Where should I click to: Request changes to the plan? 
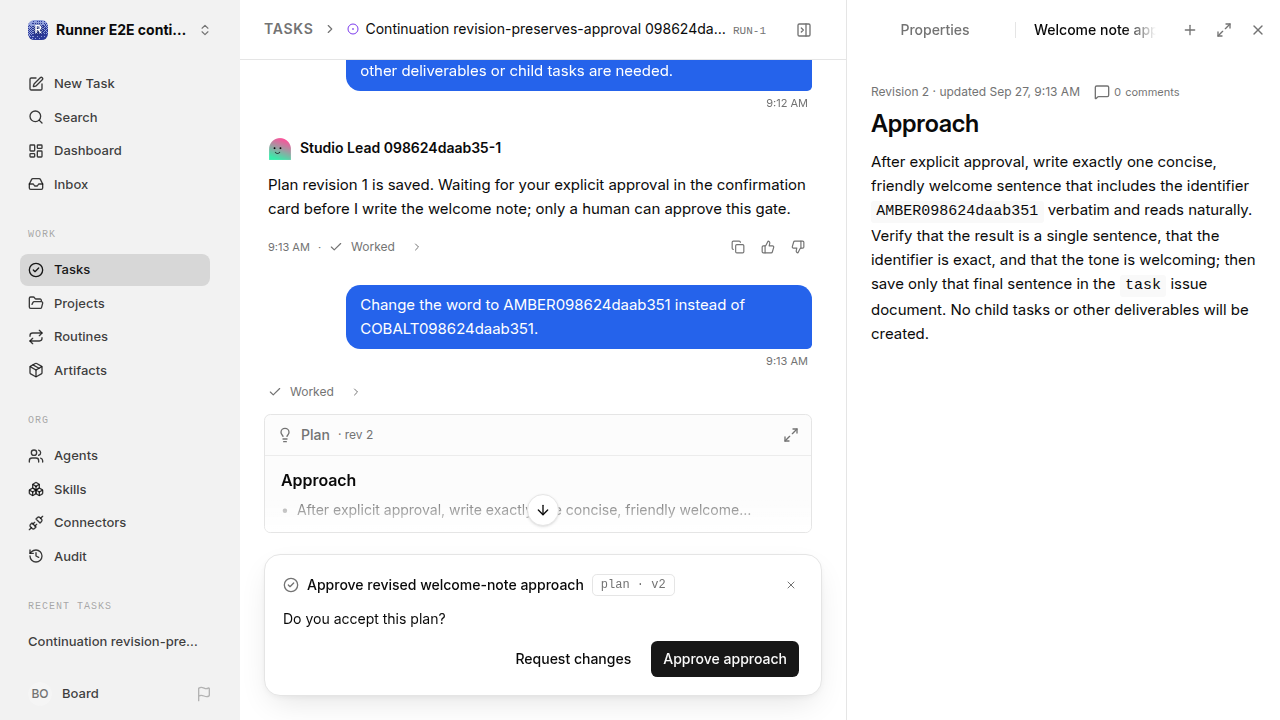click(573, 659)
